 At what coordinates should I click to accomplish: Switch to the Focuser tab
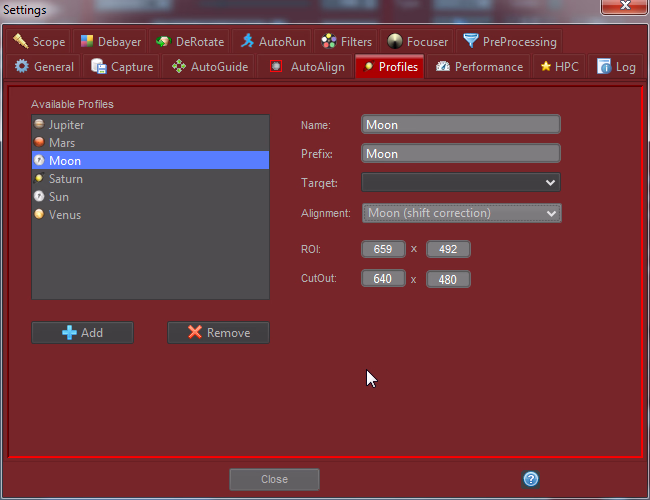[x=418, y=41]
